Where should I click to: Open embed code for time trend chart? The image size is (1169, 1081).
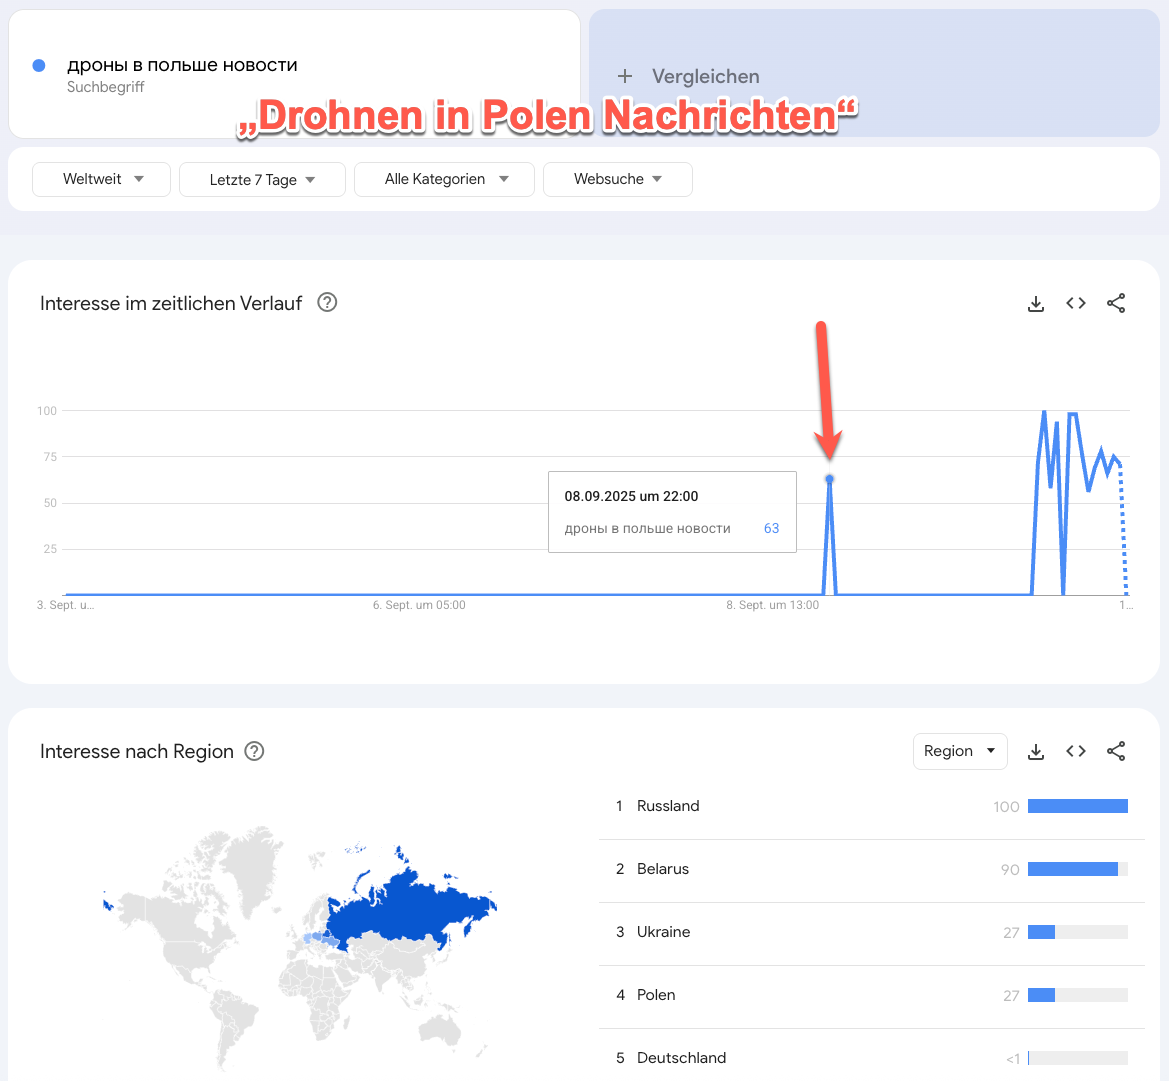coord(1076,304)
